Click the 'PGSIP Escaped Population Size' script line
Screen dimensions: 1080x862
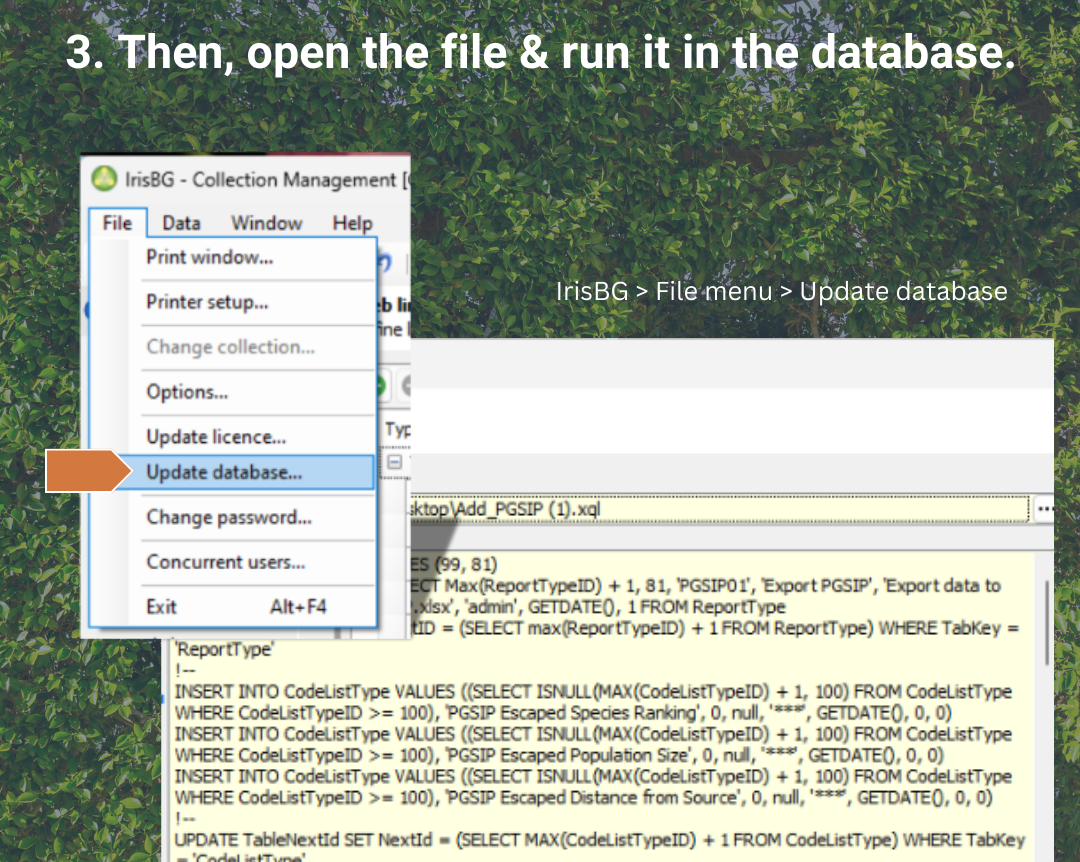click(x=559, y=755)
